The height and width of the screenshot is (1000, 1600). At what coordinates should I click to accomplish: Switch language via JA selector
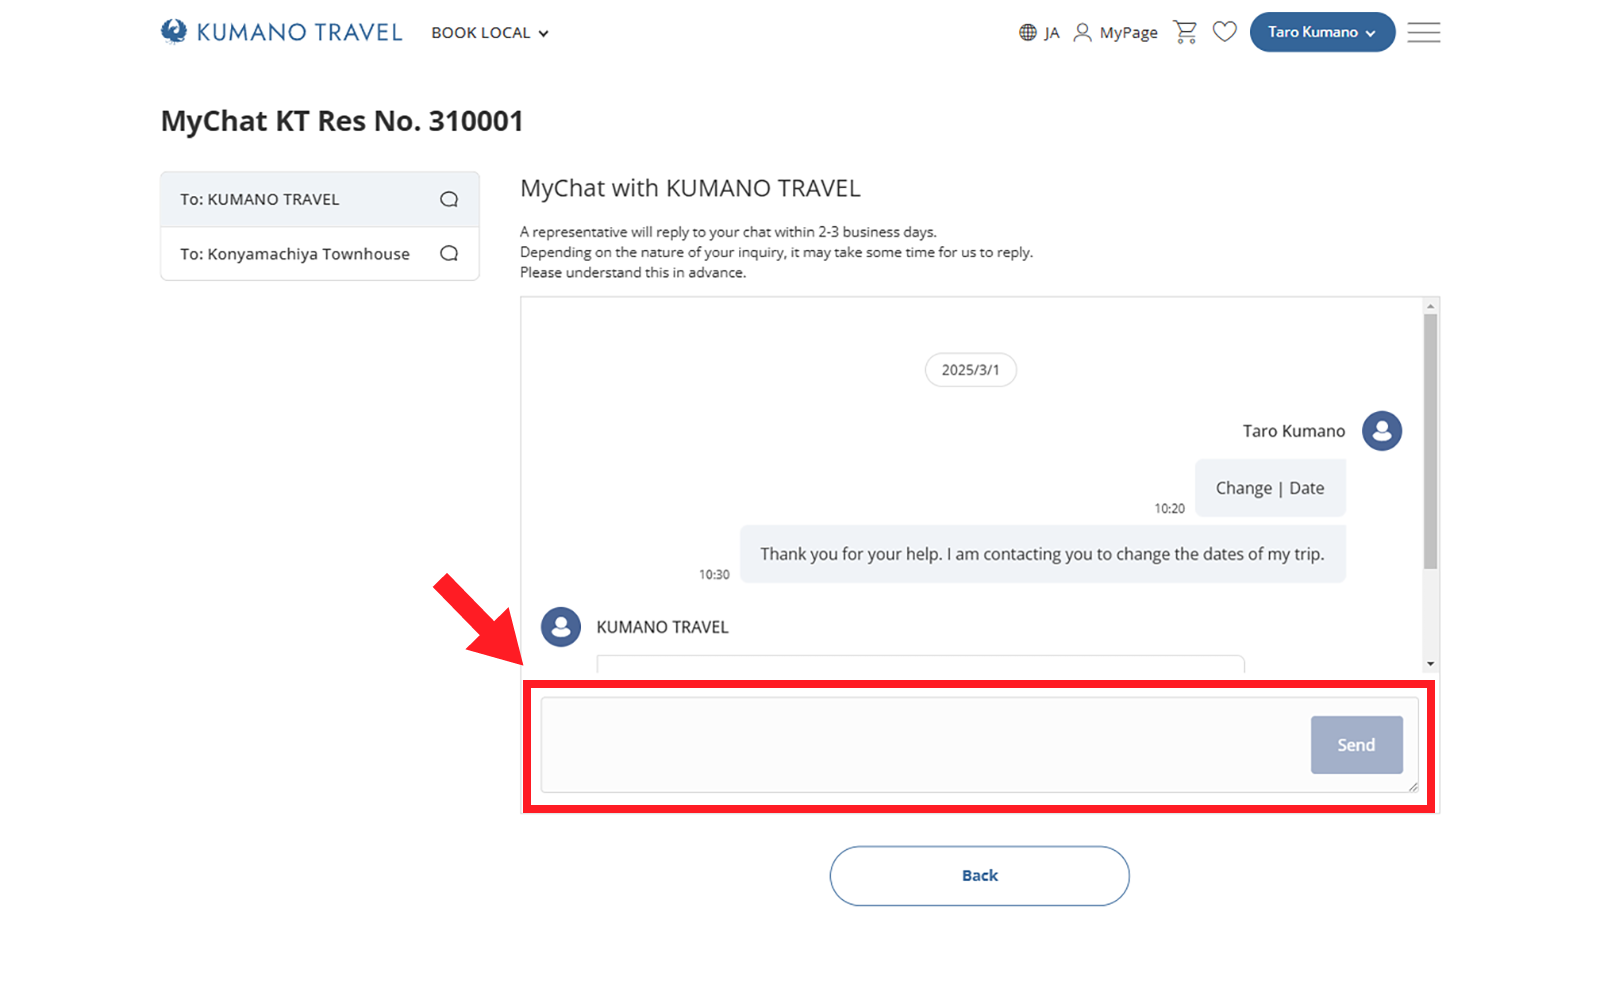[1051, 33]
